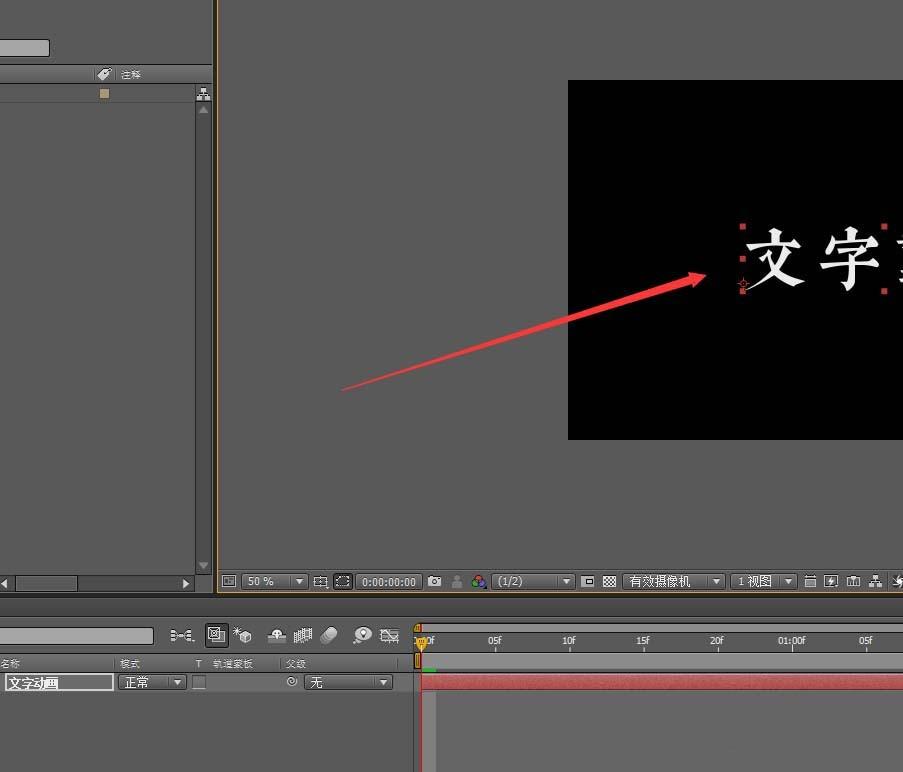
Task: Click the layer label color swatch
Action: click(104, 93)
